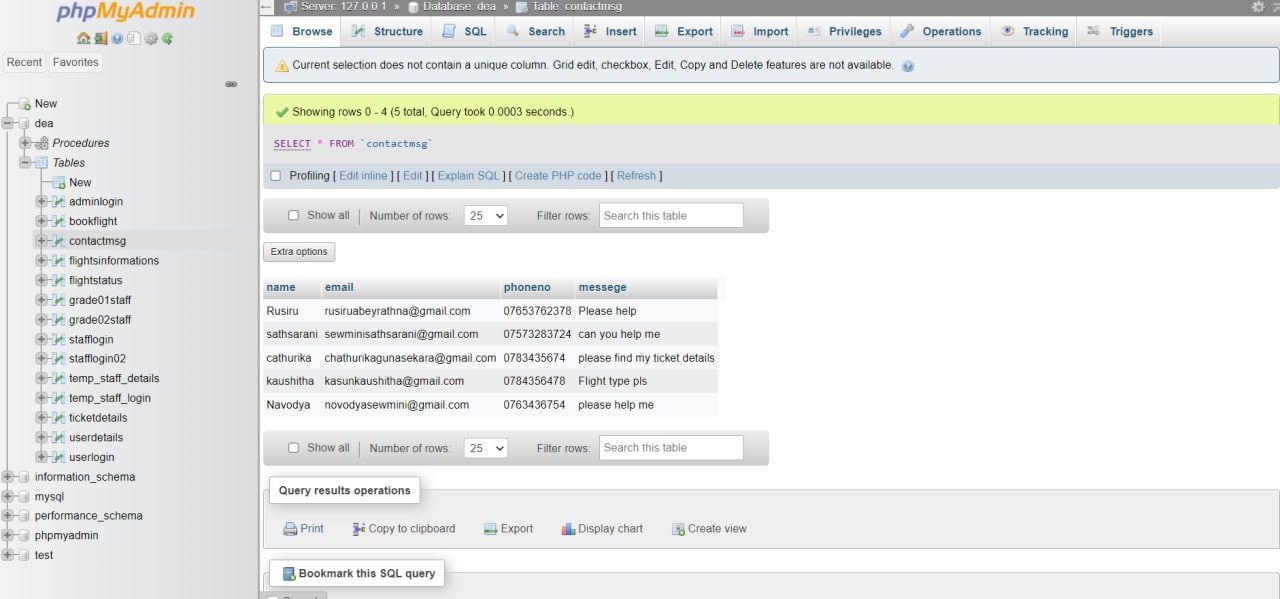Focus the lower Filter rows search field

coord(671,448)
